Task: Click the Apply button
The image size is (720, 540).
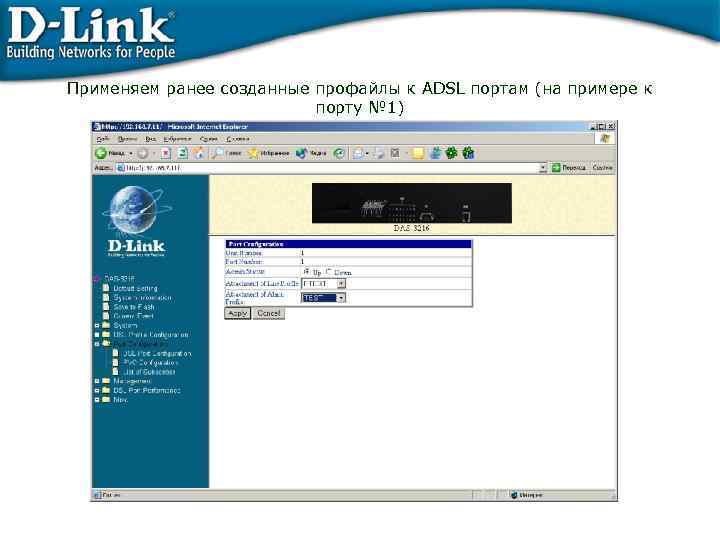Action: 237,313
